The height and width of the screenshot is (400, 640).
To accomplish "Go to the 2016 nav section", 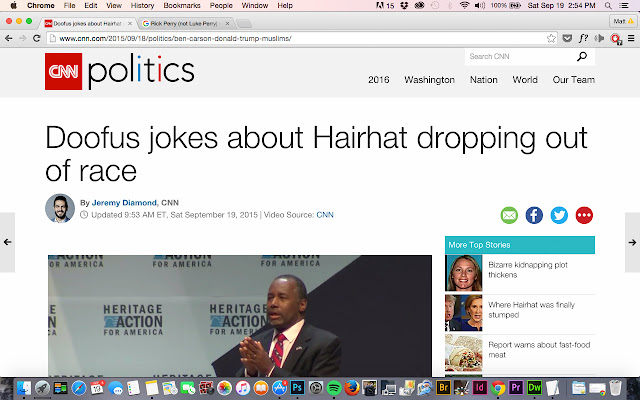I will click(x=378, y=80).
